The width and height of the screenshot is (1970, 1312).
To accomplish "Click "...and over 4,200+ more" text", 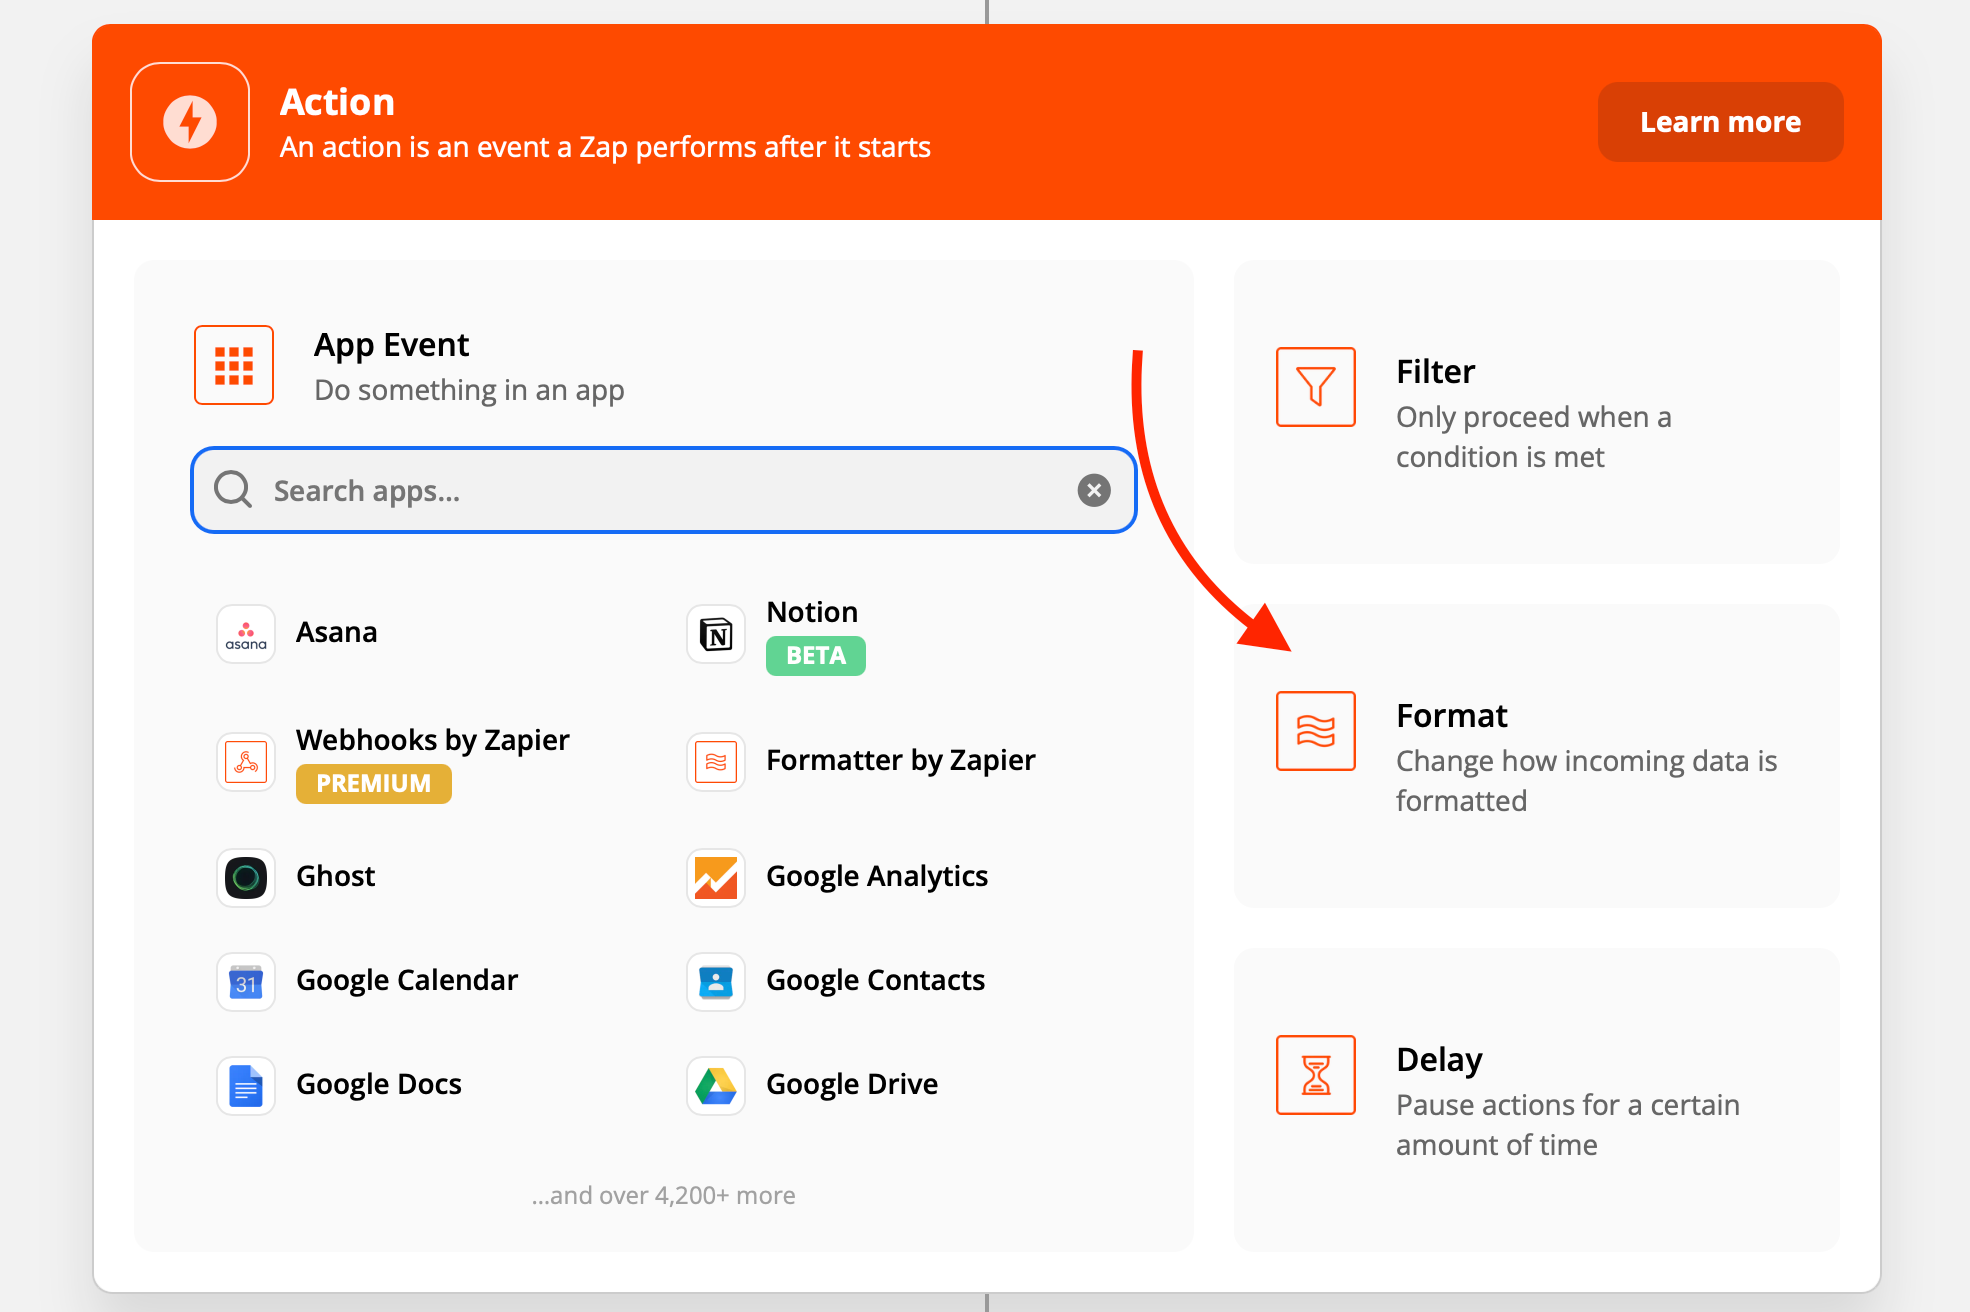I will pyautogui.click(x=664, y=1196).
